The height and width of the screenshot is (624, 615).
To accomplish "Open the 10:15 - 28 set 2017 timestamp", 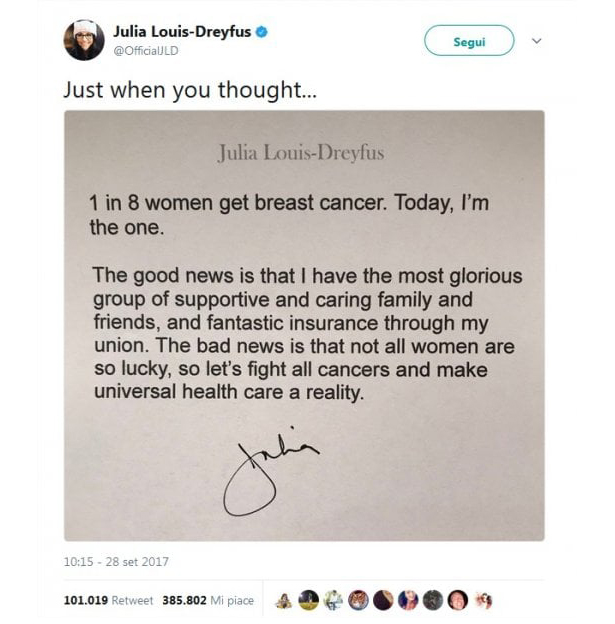I will (116, 562).
